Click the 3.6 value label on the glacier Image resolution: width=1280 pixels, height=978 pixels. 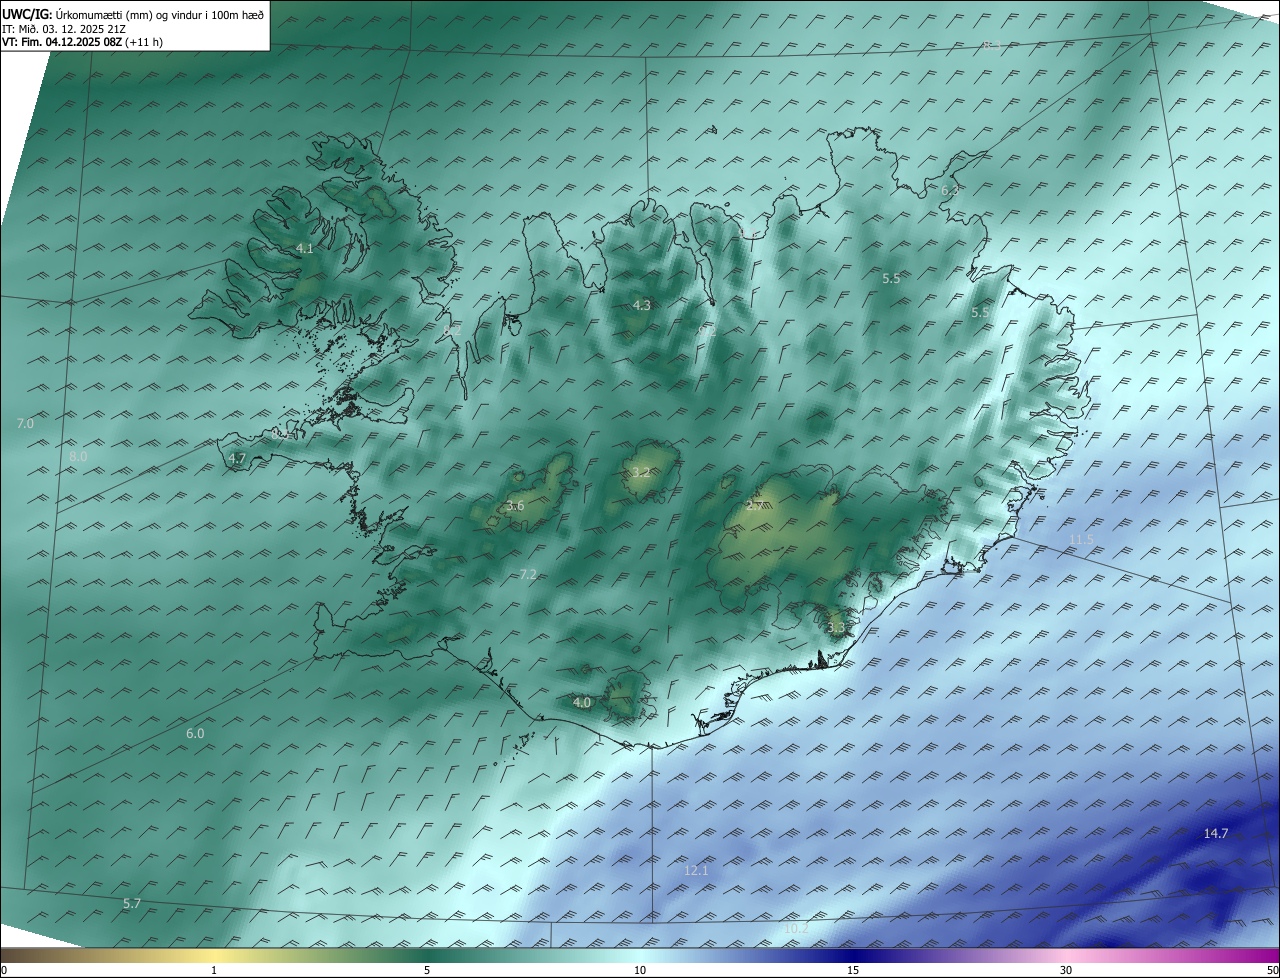(515, 506)
